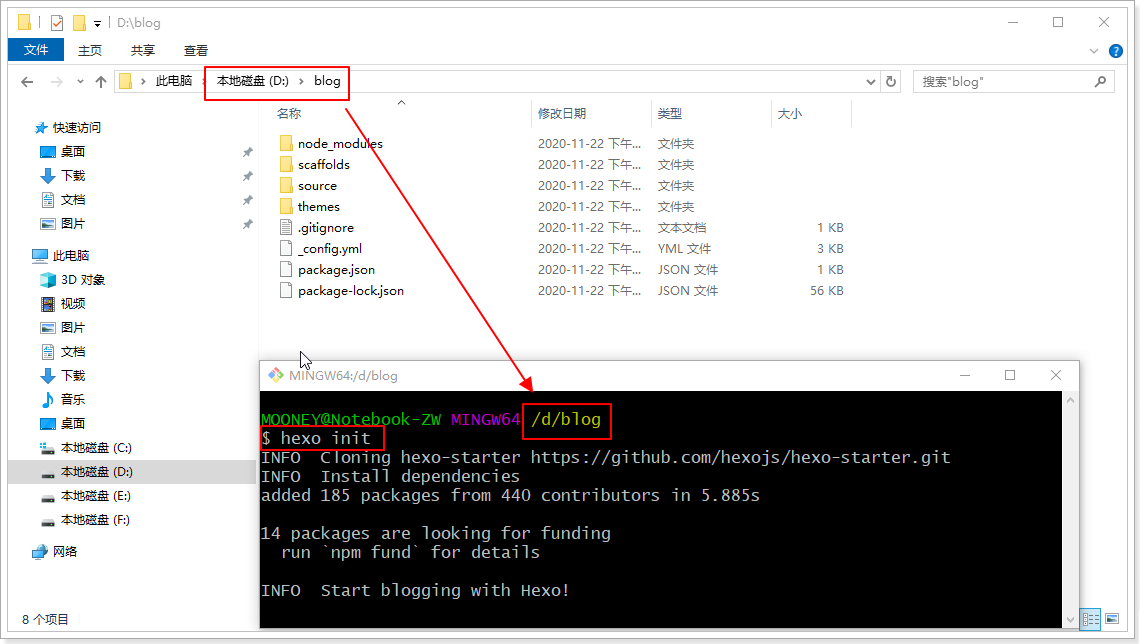The width and height of the screenshot is (1140, 644).
Task: Click the YML 文件 type of _config.yml
Action: tap(684, 249)
